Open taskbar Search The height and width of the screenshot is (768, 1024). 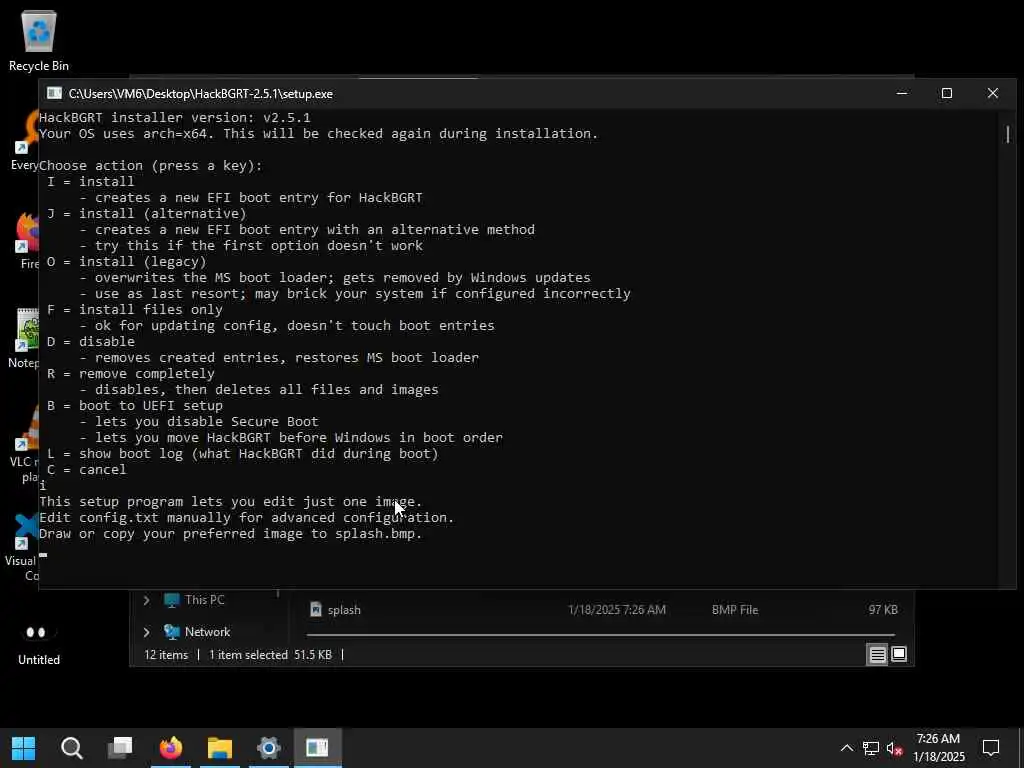pos(72,748)
